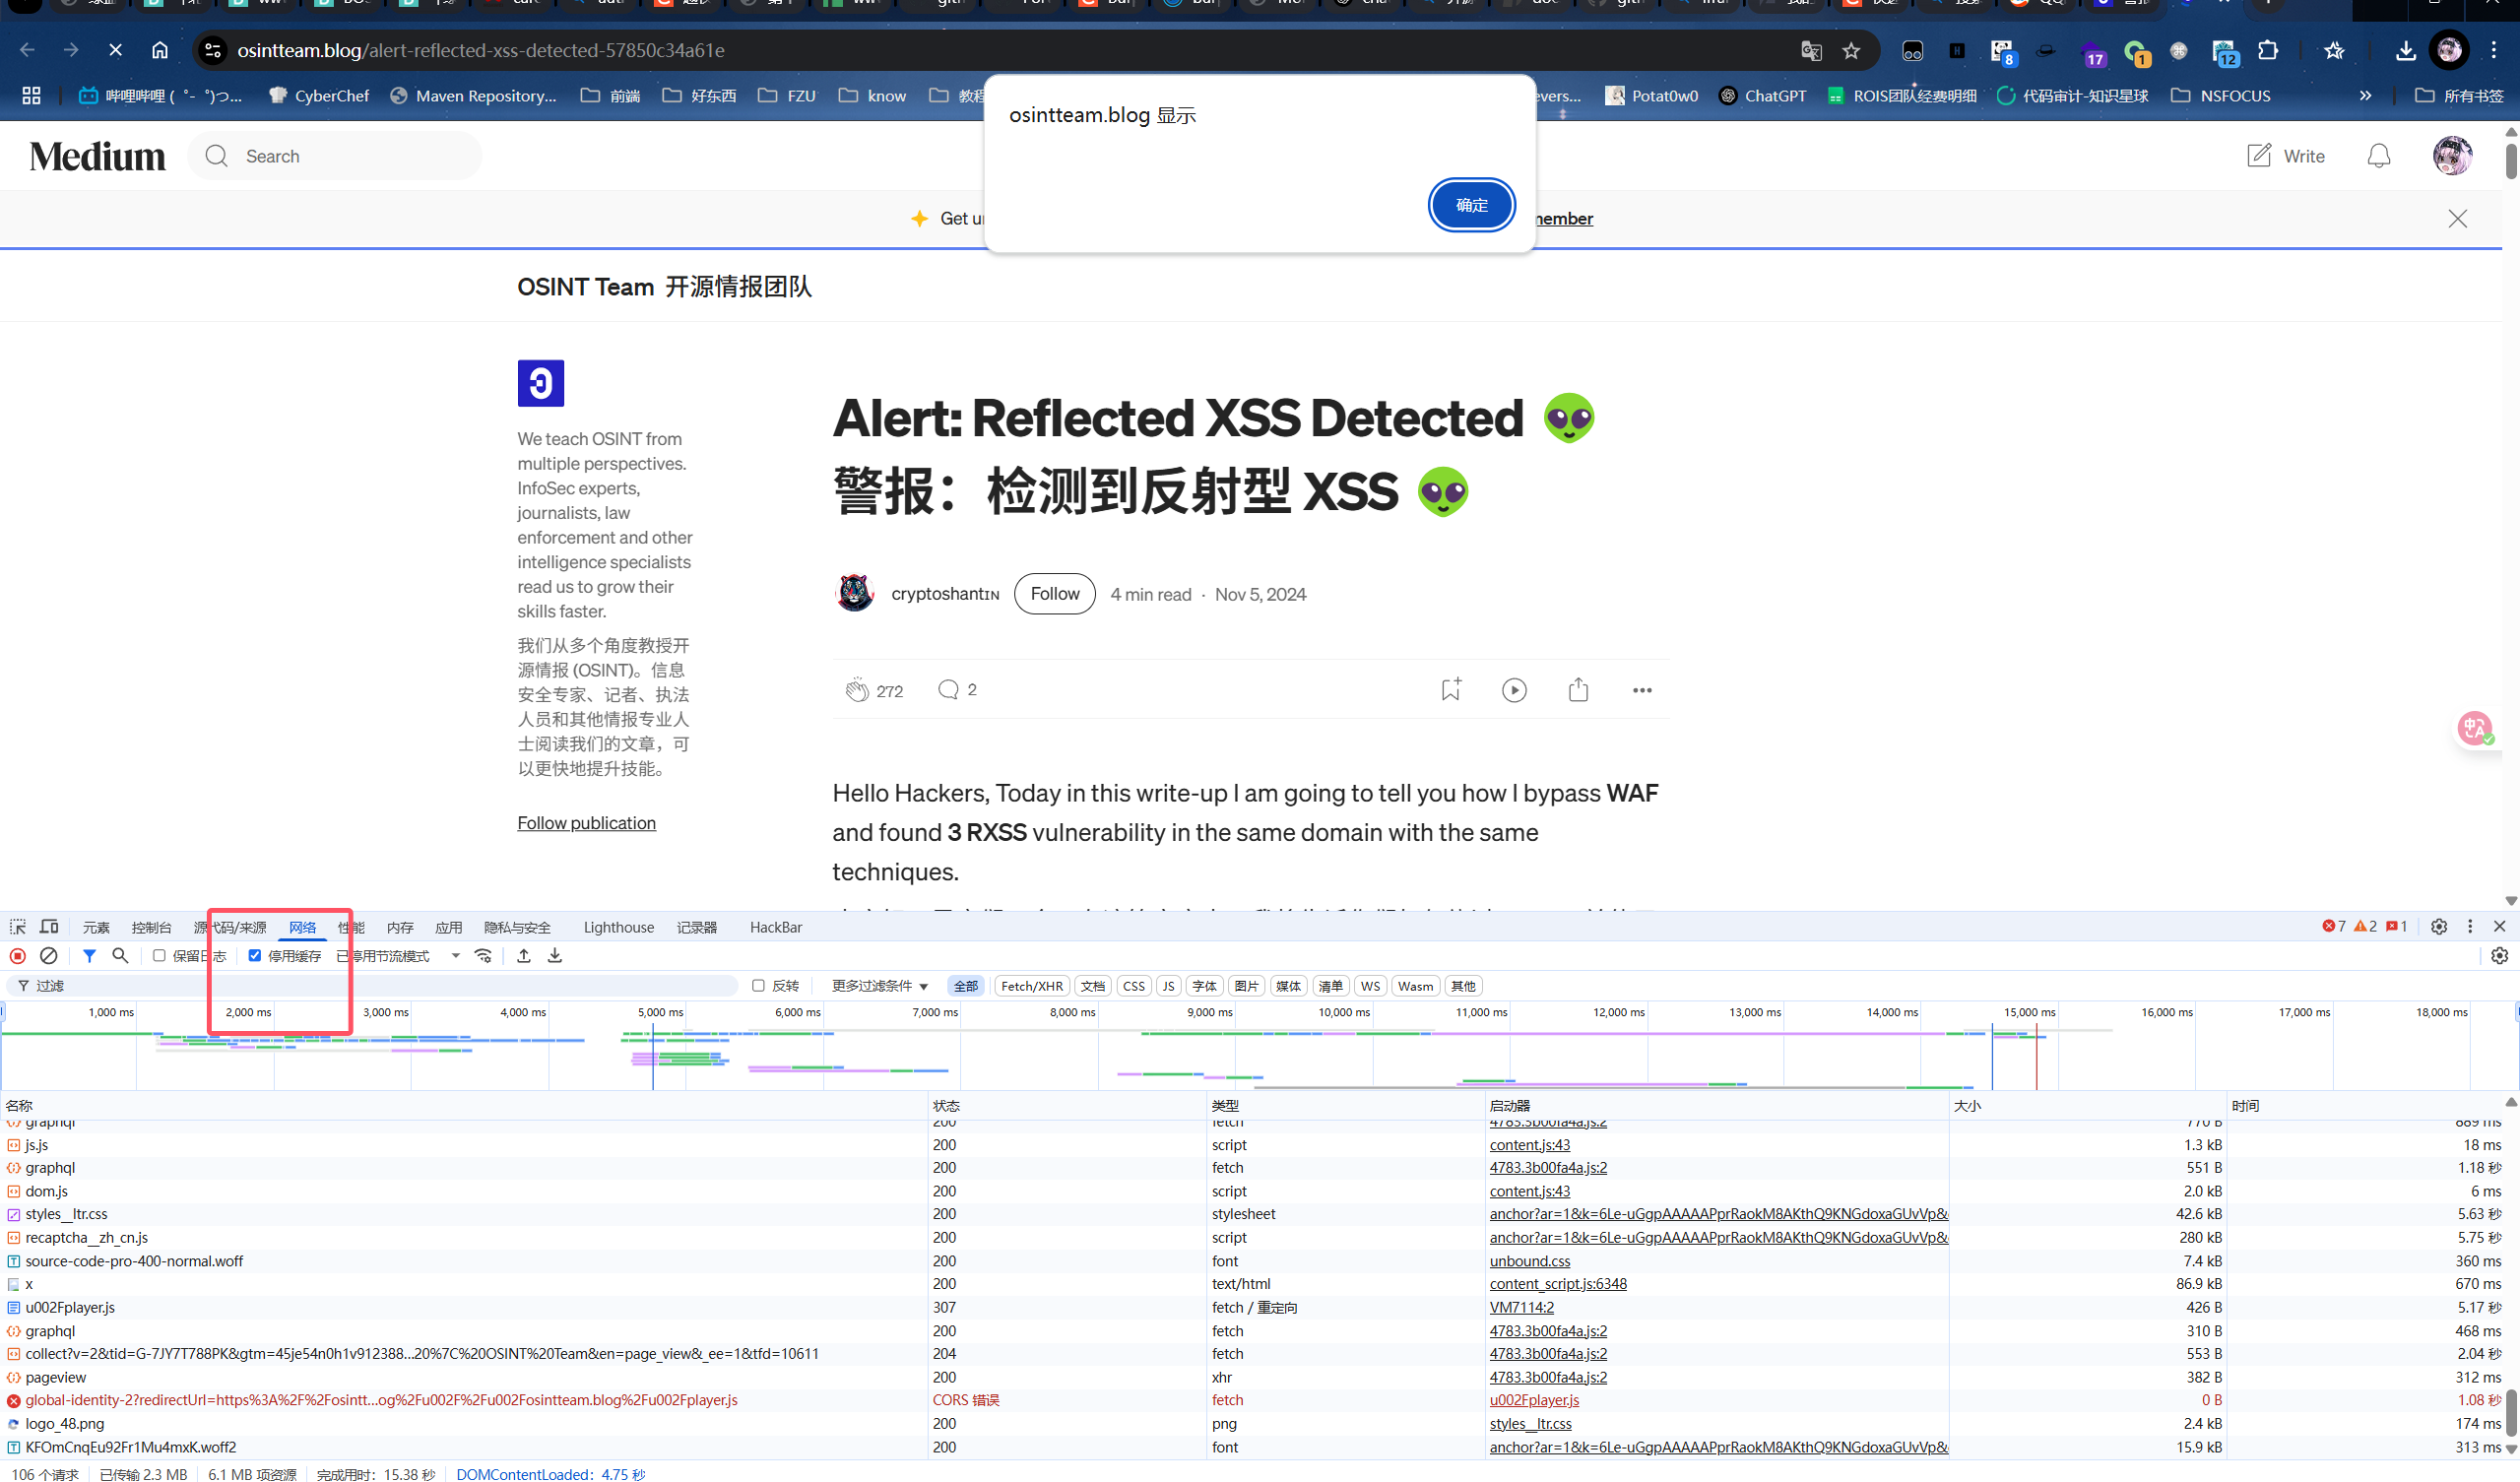Open the HackBar tab
Viewport: 2520px width, 1482px height.
coord(776,928)
